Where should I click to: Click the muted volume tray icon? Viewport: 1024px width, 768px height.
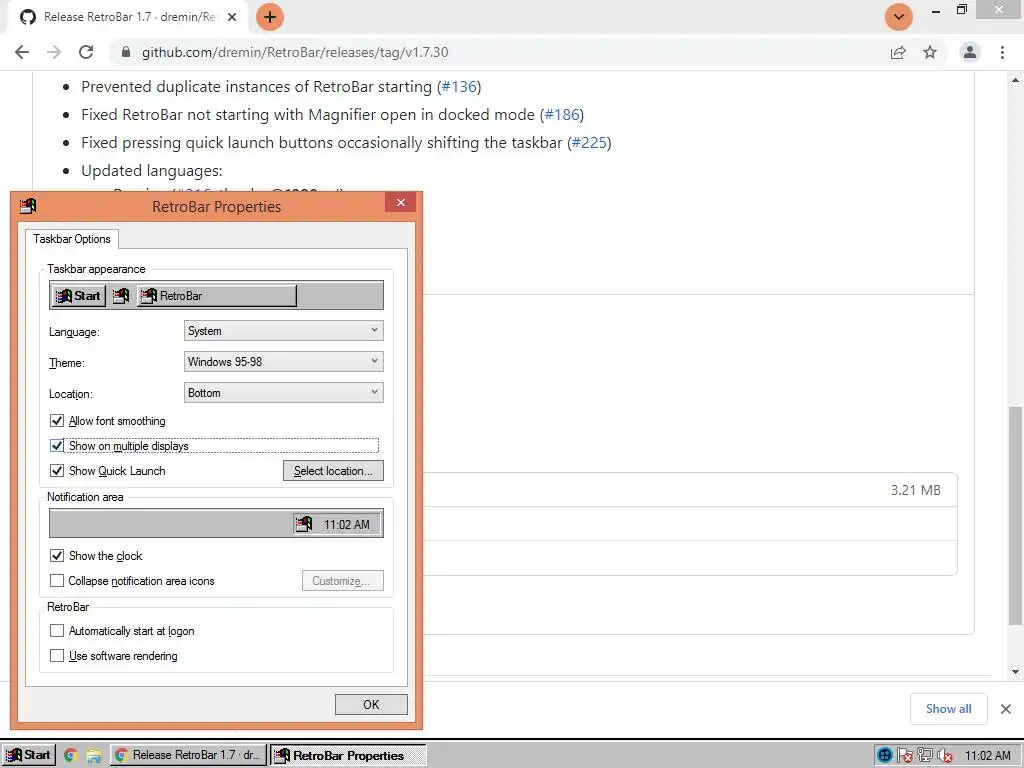[944, 756]
